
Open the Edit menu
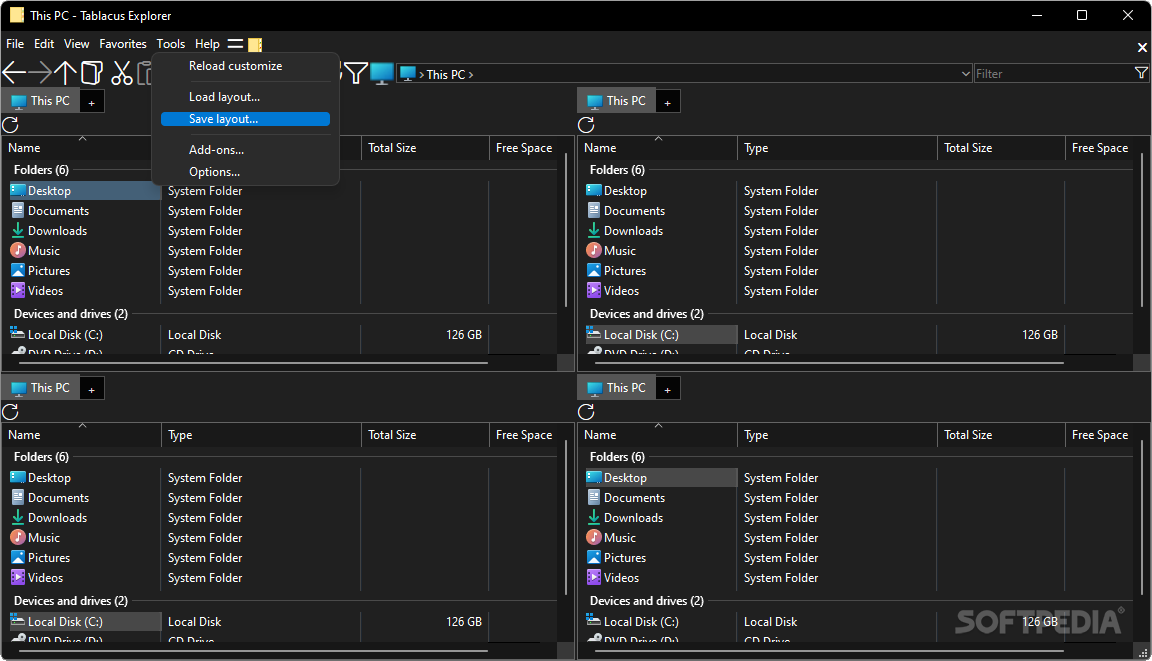(x=44, y=44)
